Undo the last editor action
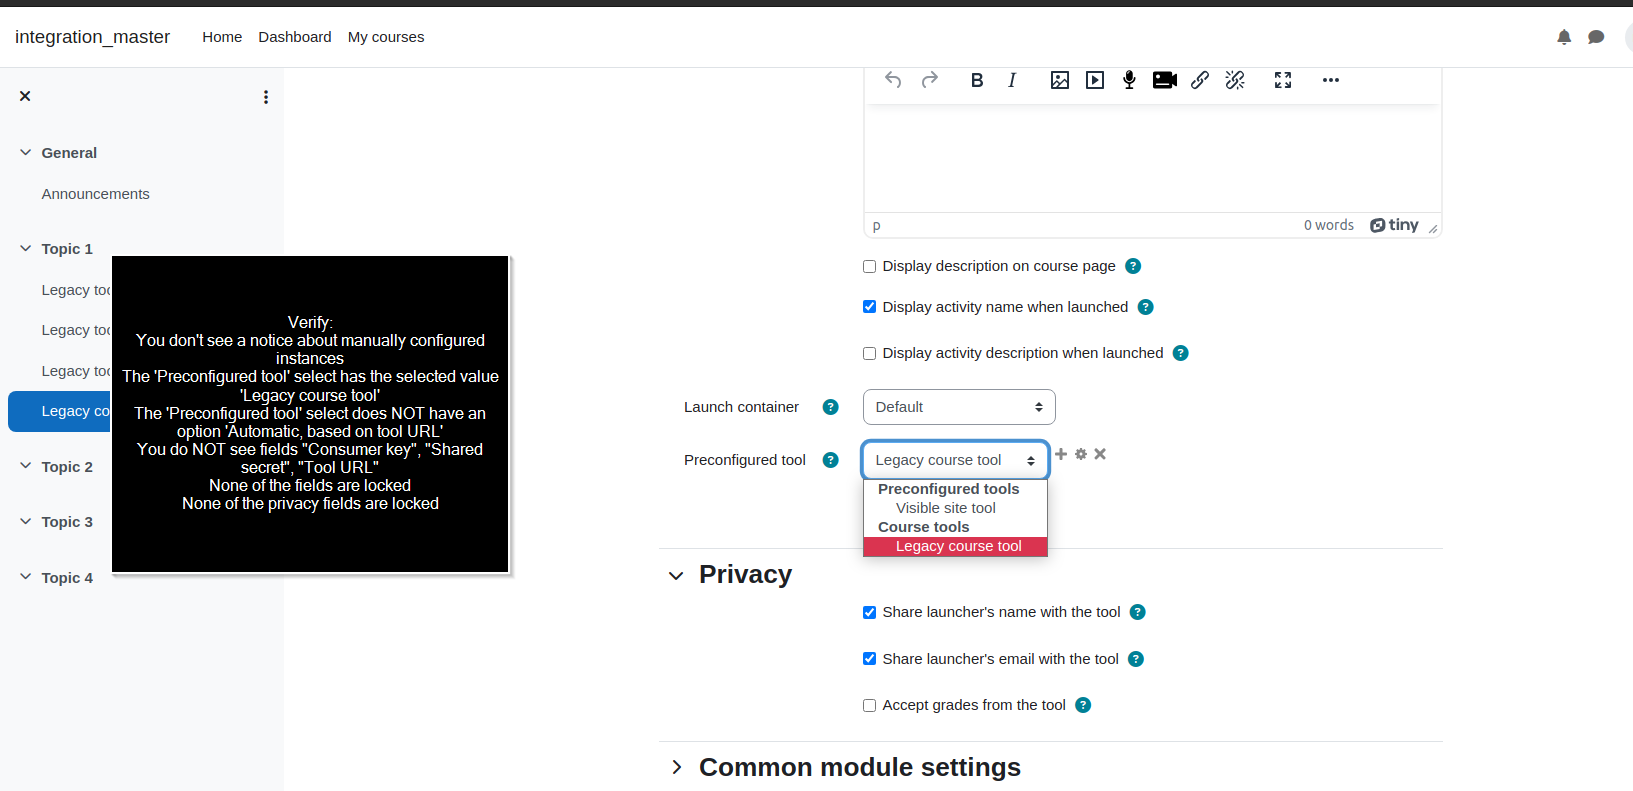The height and width of the screenshot is (791, 1633). [x=893, y=80]
